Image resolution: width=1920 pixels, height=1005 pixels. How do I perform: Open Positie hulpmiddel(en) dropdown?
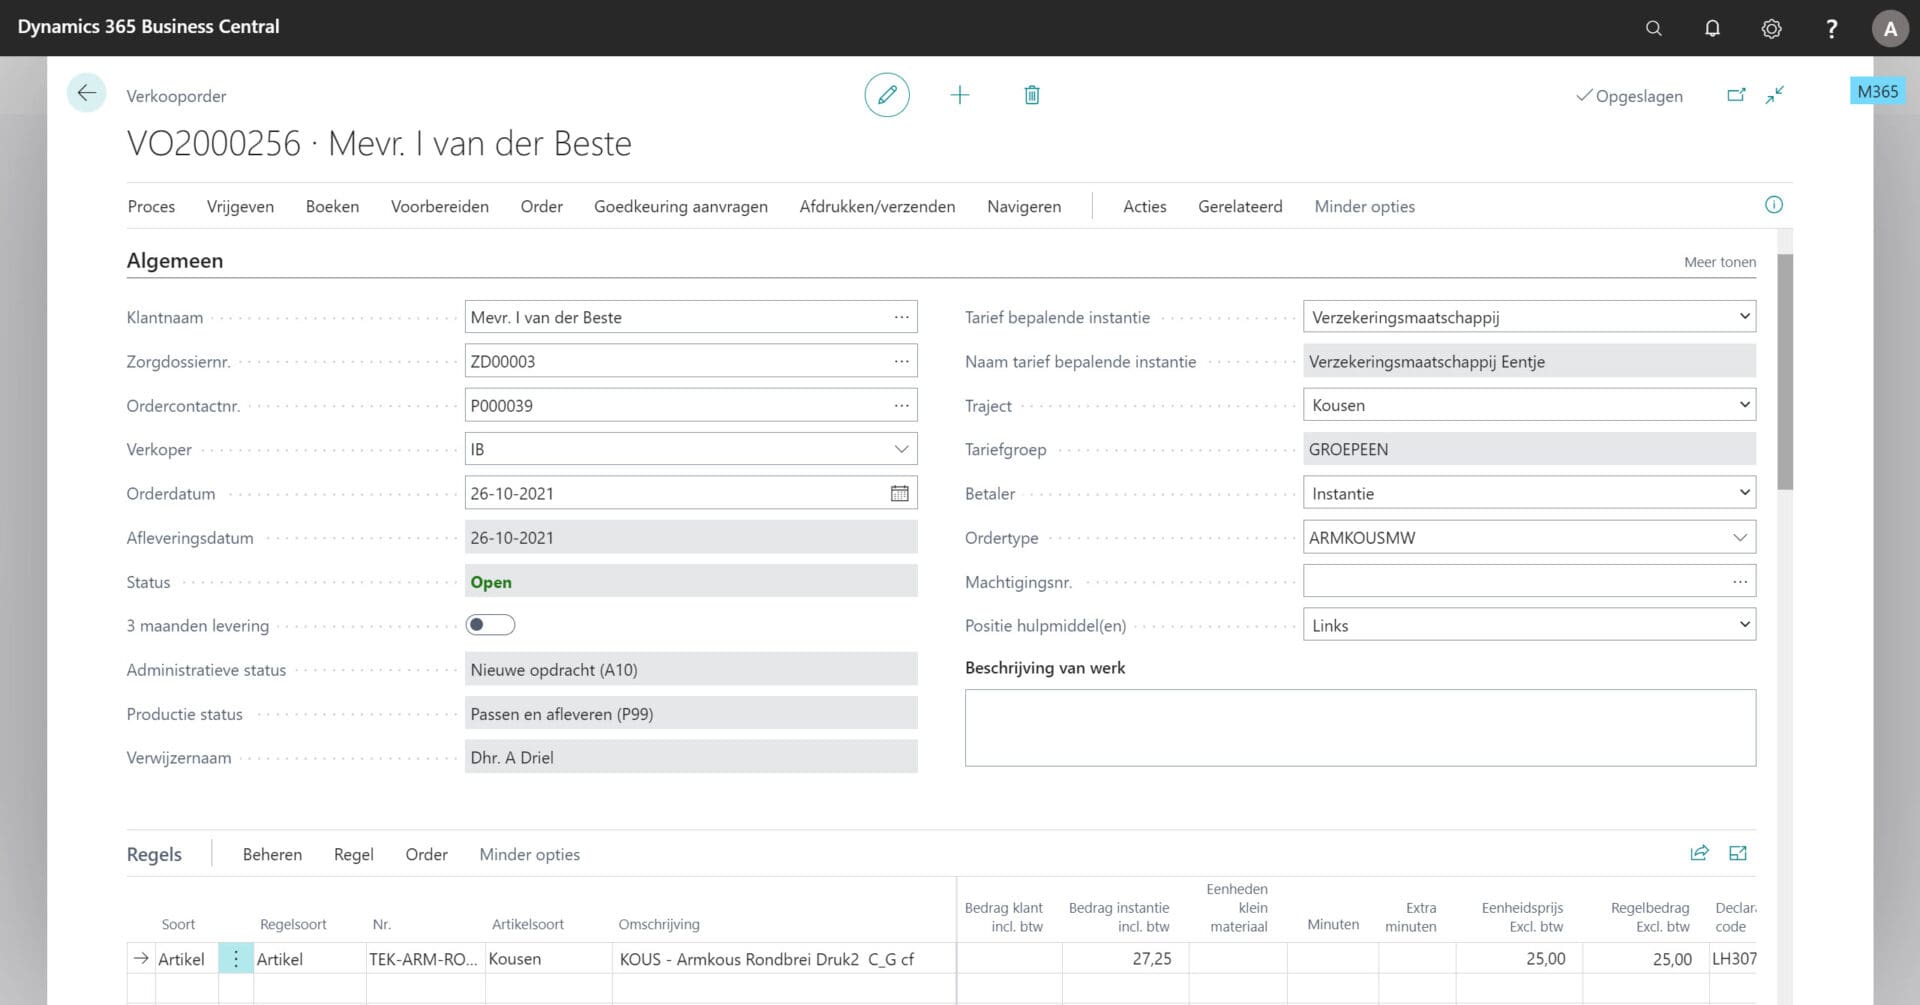(1744, 625)
